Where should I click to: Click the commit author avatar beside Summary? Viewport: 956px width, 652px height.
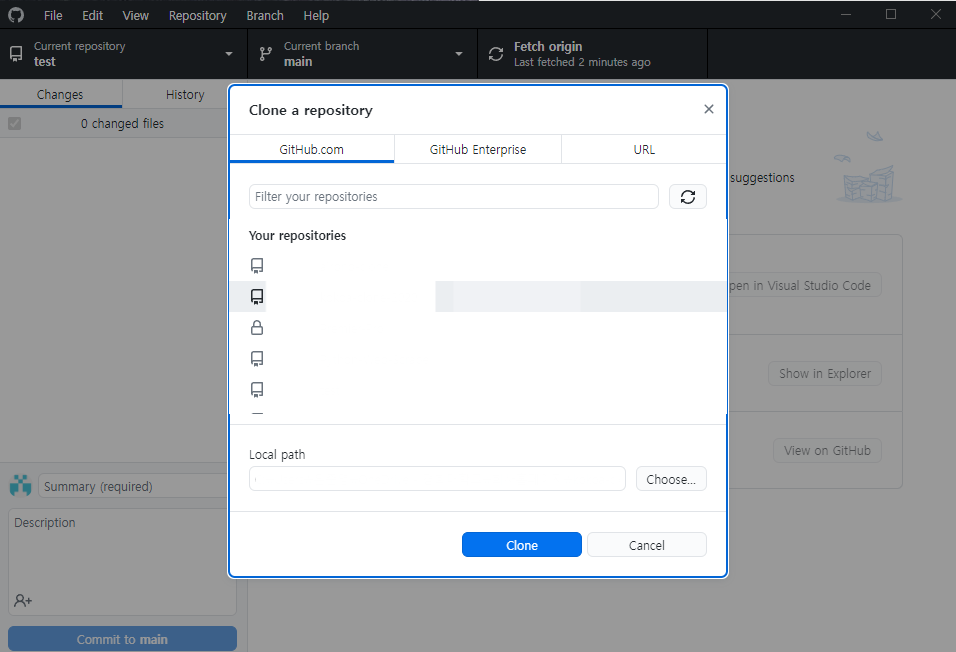tap(21, 486)
